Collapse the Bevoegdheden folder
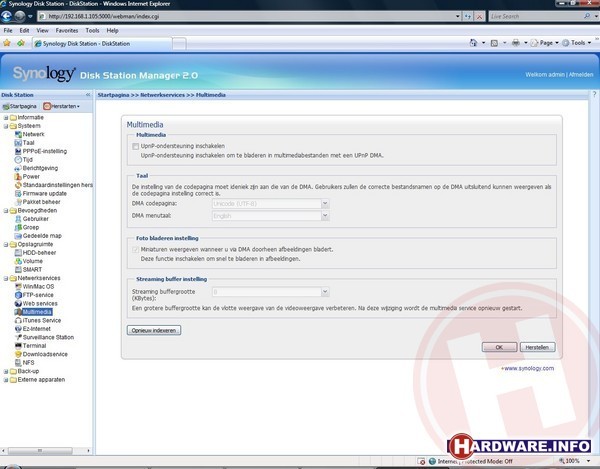The height and width of the screenshot is (469, 600). coord(6,210)
